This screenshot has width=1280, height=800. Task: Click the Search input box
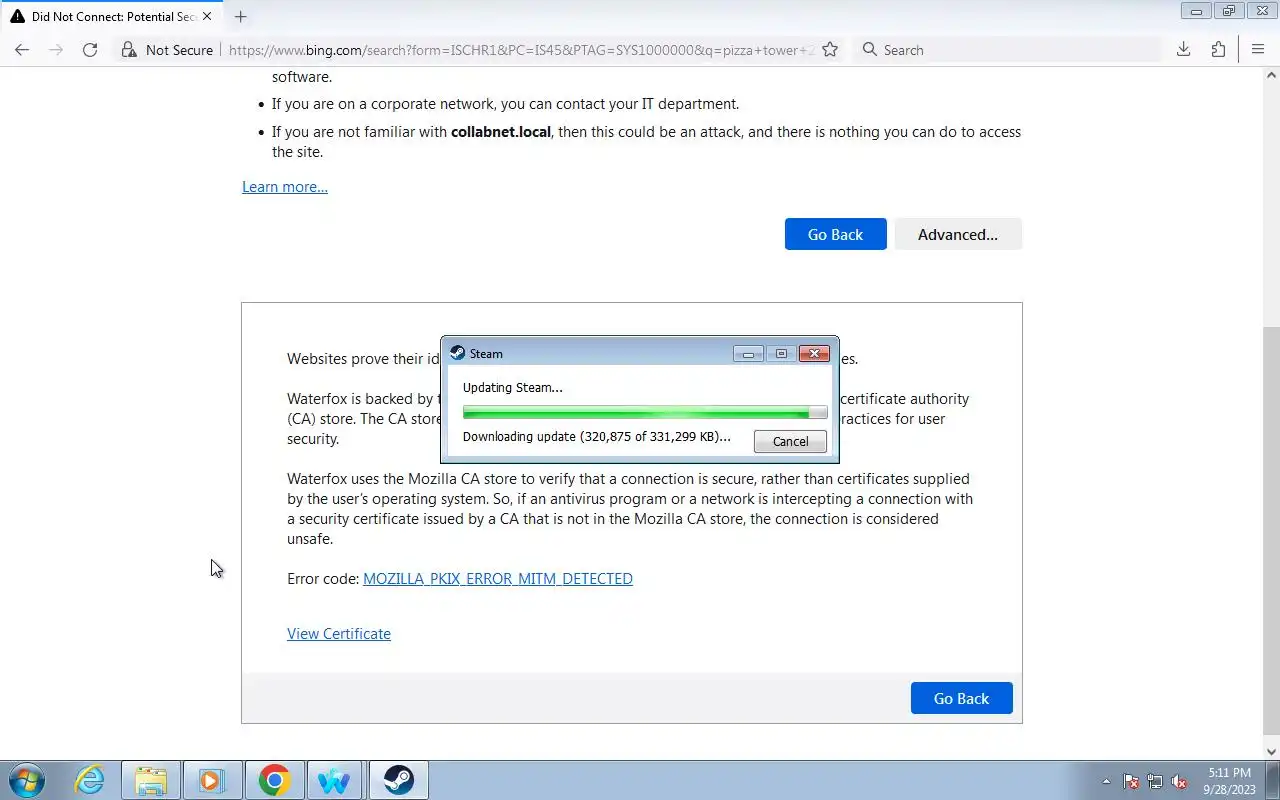click(x=1010, y=50)
